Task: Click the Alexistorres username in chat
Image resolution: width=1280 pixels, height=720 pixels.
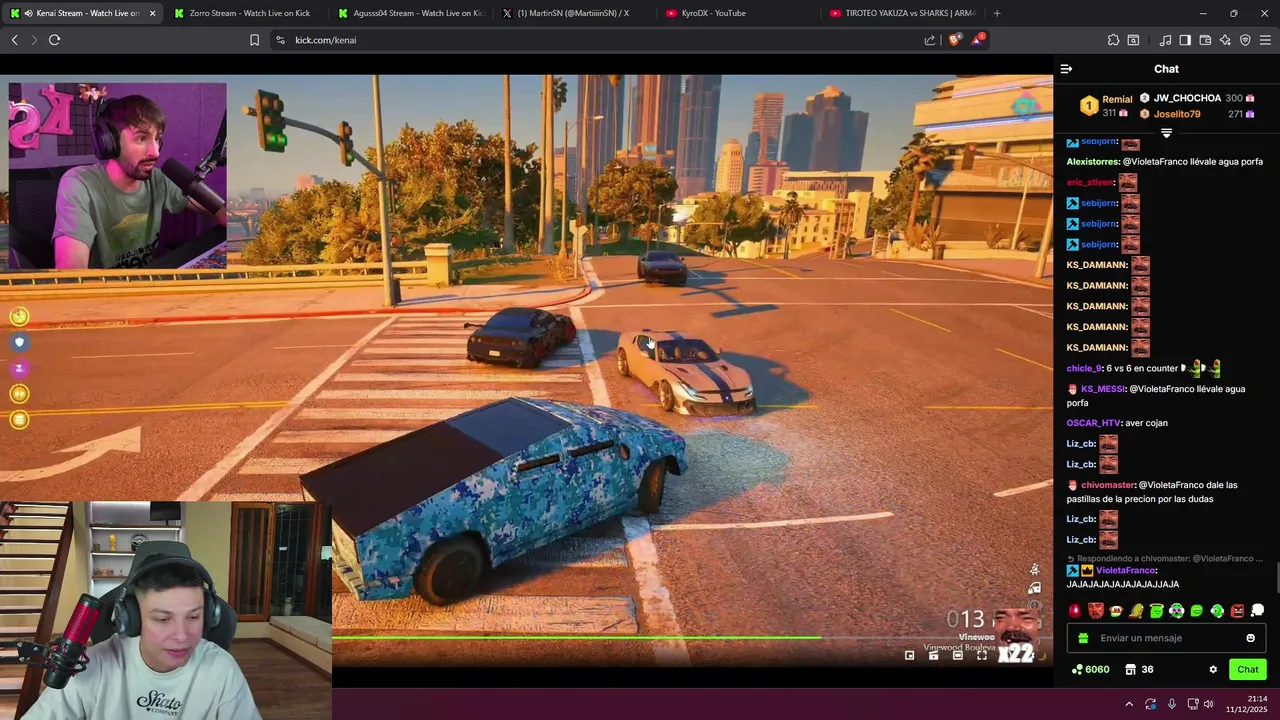Action: tap(1093, 162)
